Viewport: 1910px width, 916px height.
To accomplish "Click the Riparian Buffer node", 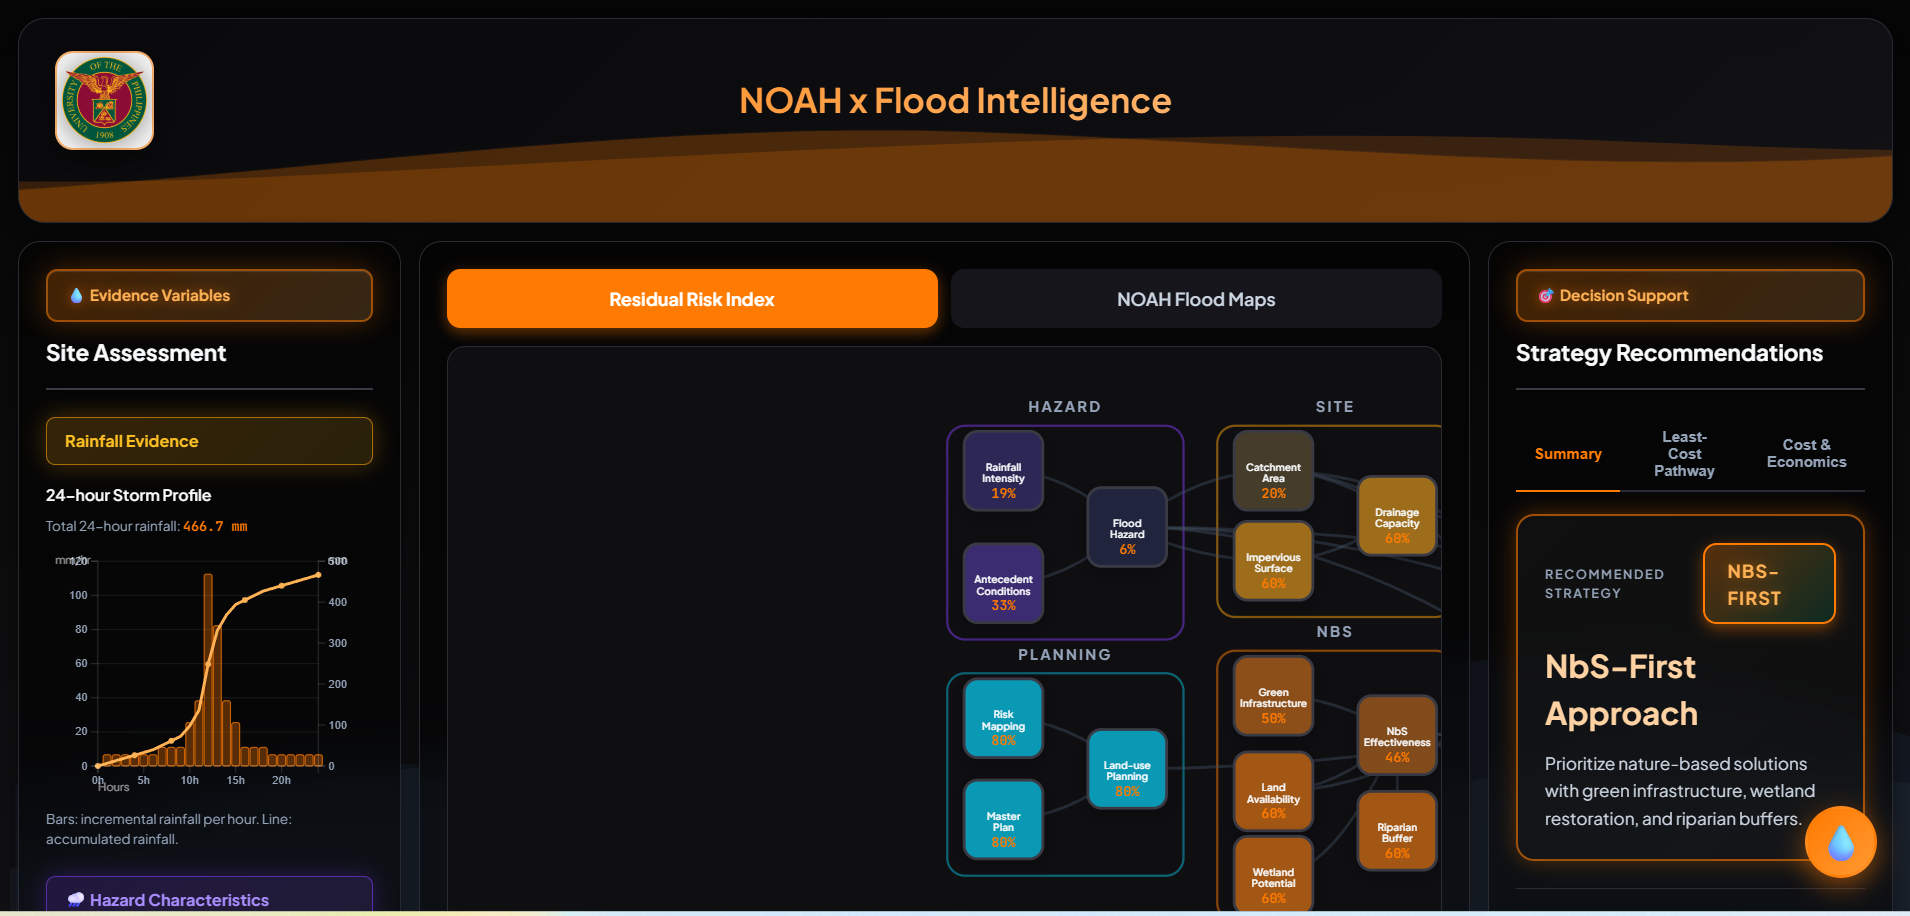I will coord(1397,831).
